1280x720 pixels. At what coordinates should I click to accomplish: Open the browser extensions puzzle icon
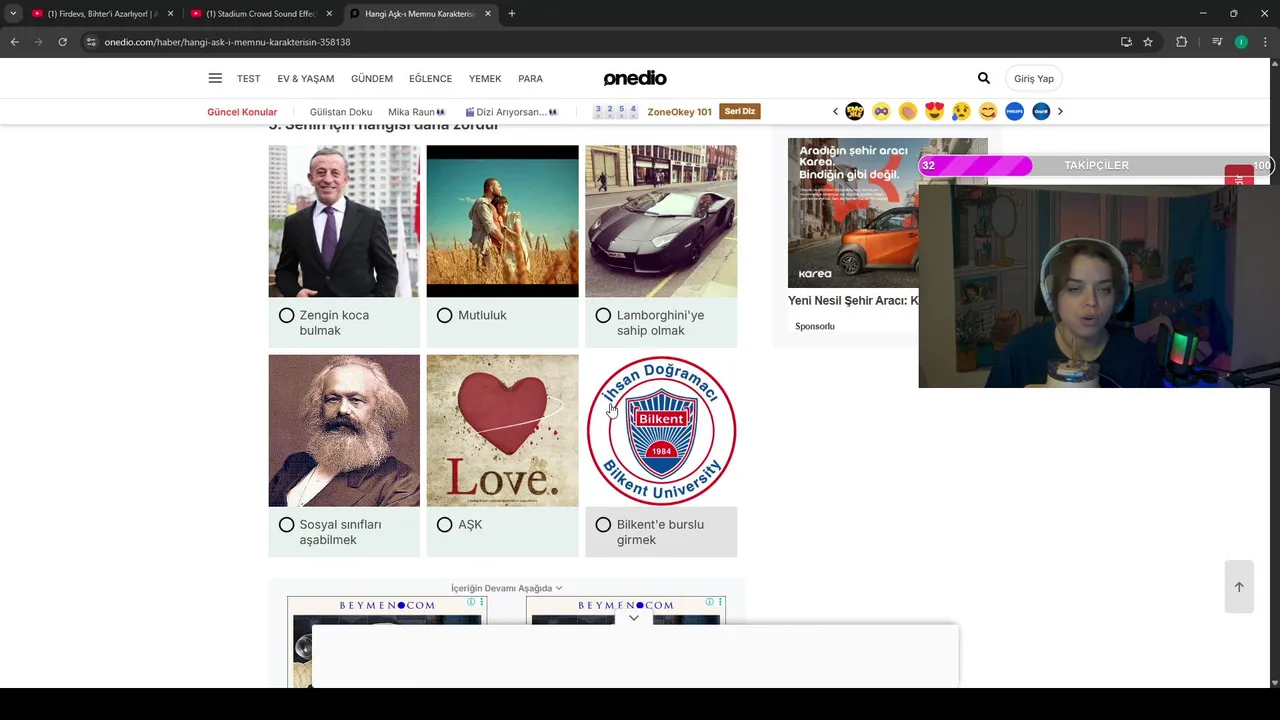click(x=1181, y=42)
